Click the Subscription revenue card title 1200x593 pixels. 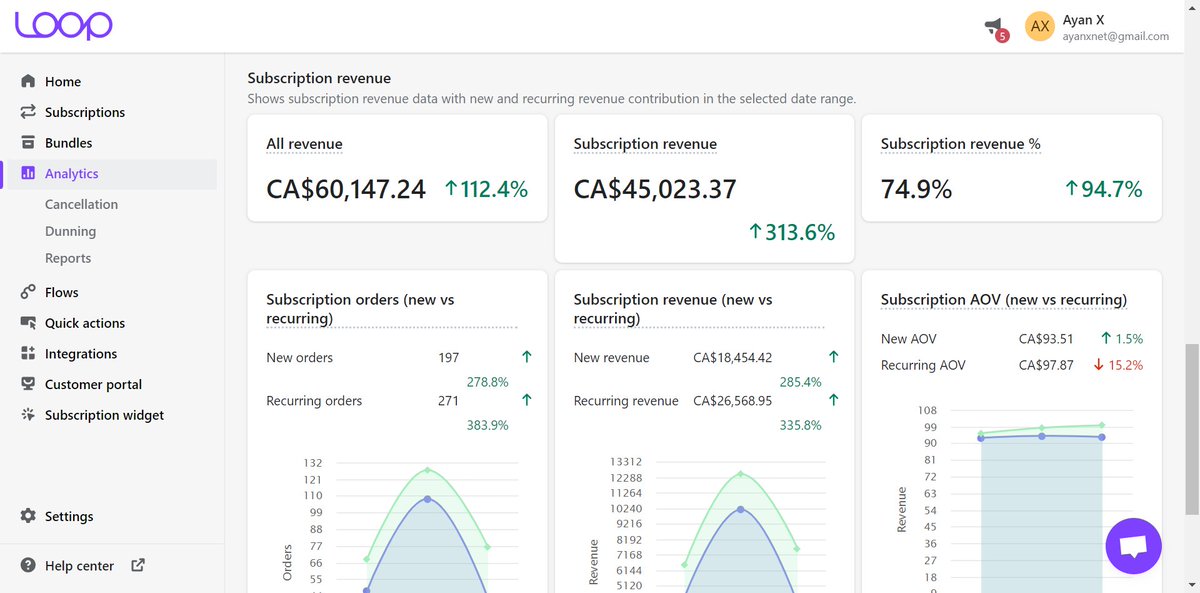(645, 144)
